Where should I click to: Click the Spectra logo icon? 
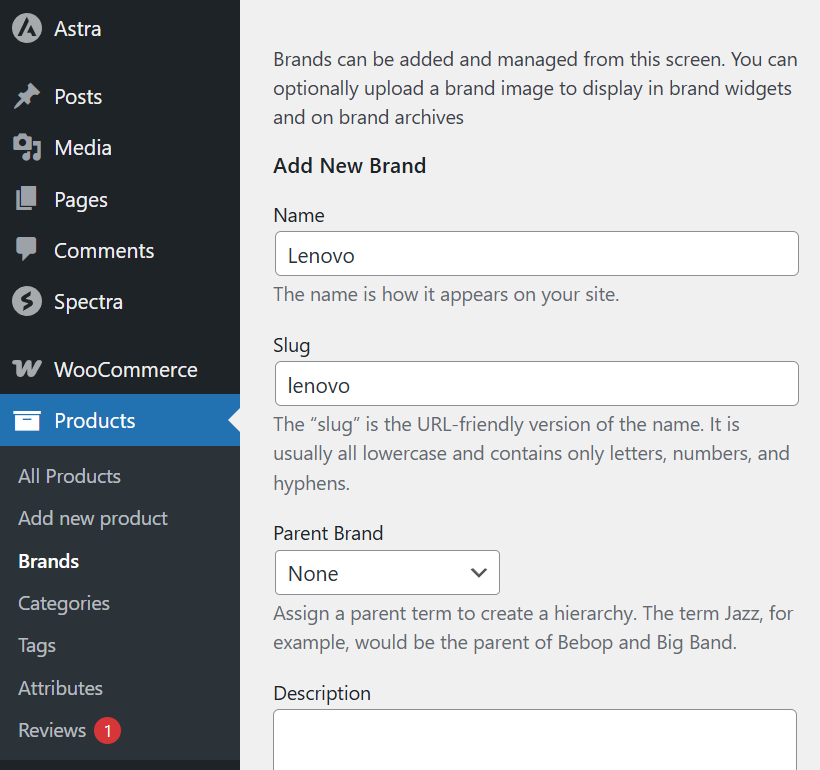coord(27,301)
